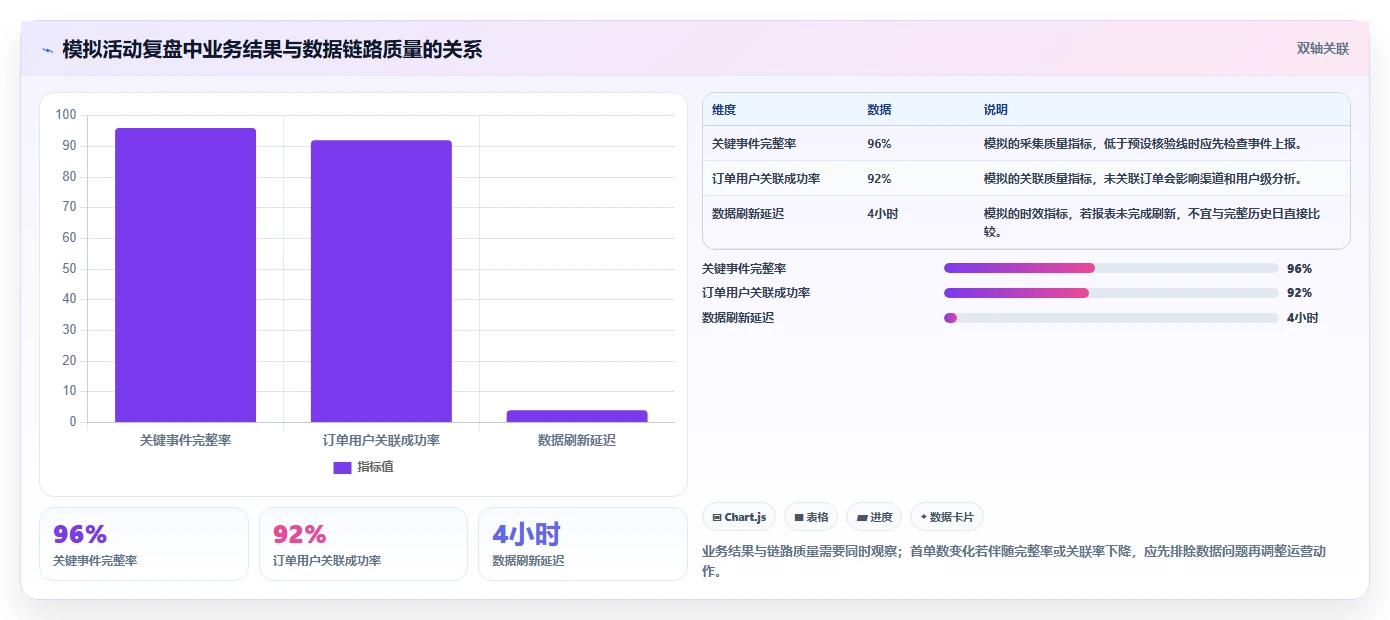The width and height of the screenshot is (1390, 620).
Task: Open the 92% 订单用户关联成功率 data card
Action: 363,544
